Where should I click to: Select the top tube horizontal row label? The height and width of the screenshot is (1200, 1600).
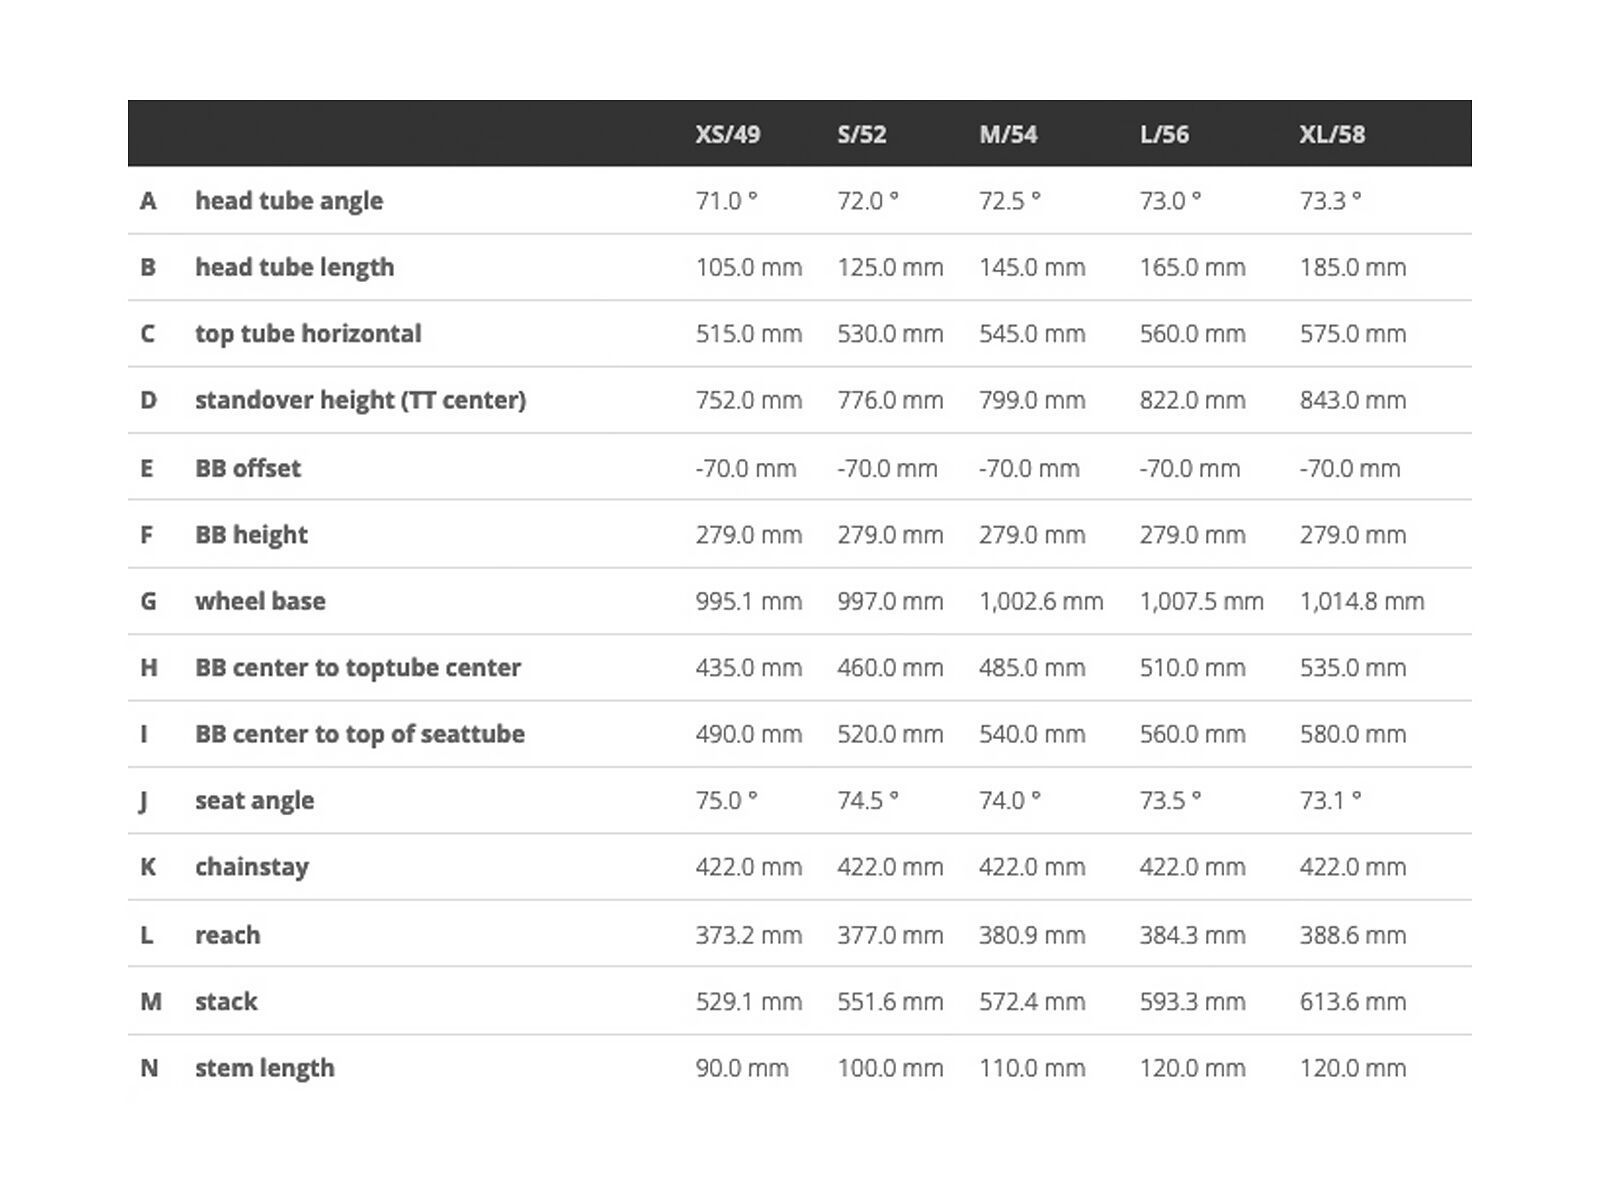(307, 334)
